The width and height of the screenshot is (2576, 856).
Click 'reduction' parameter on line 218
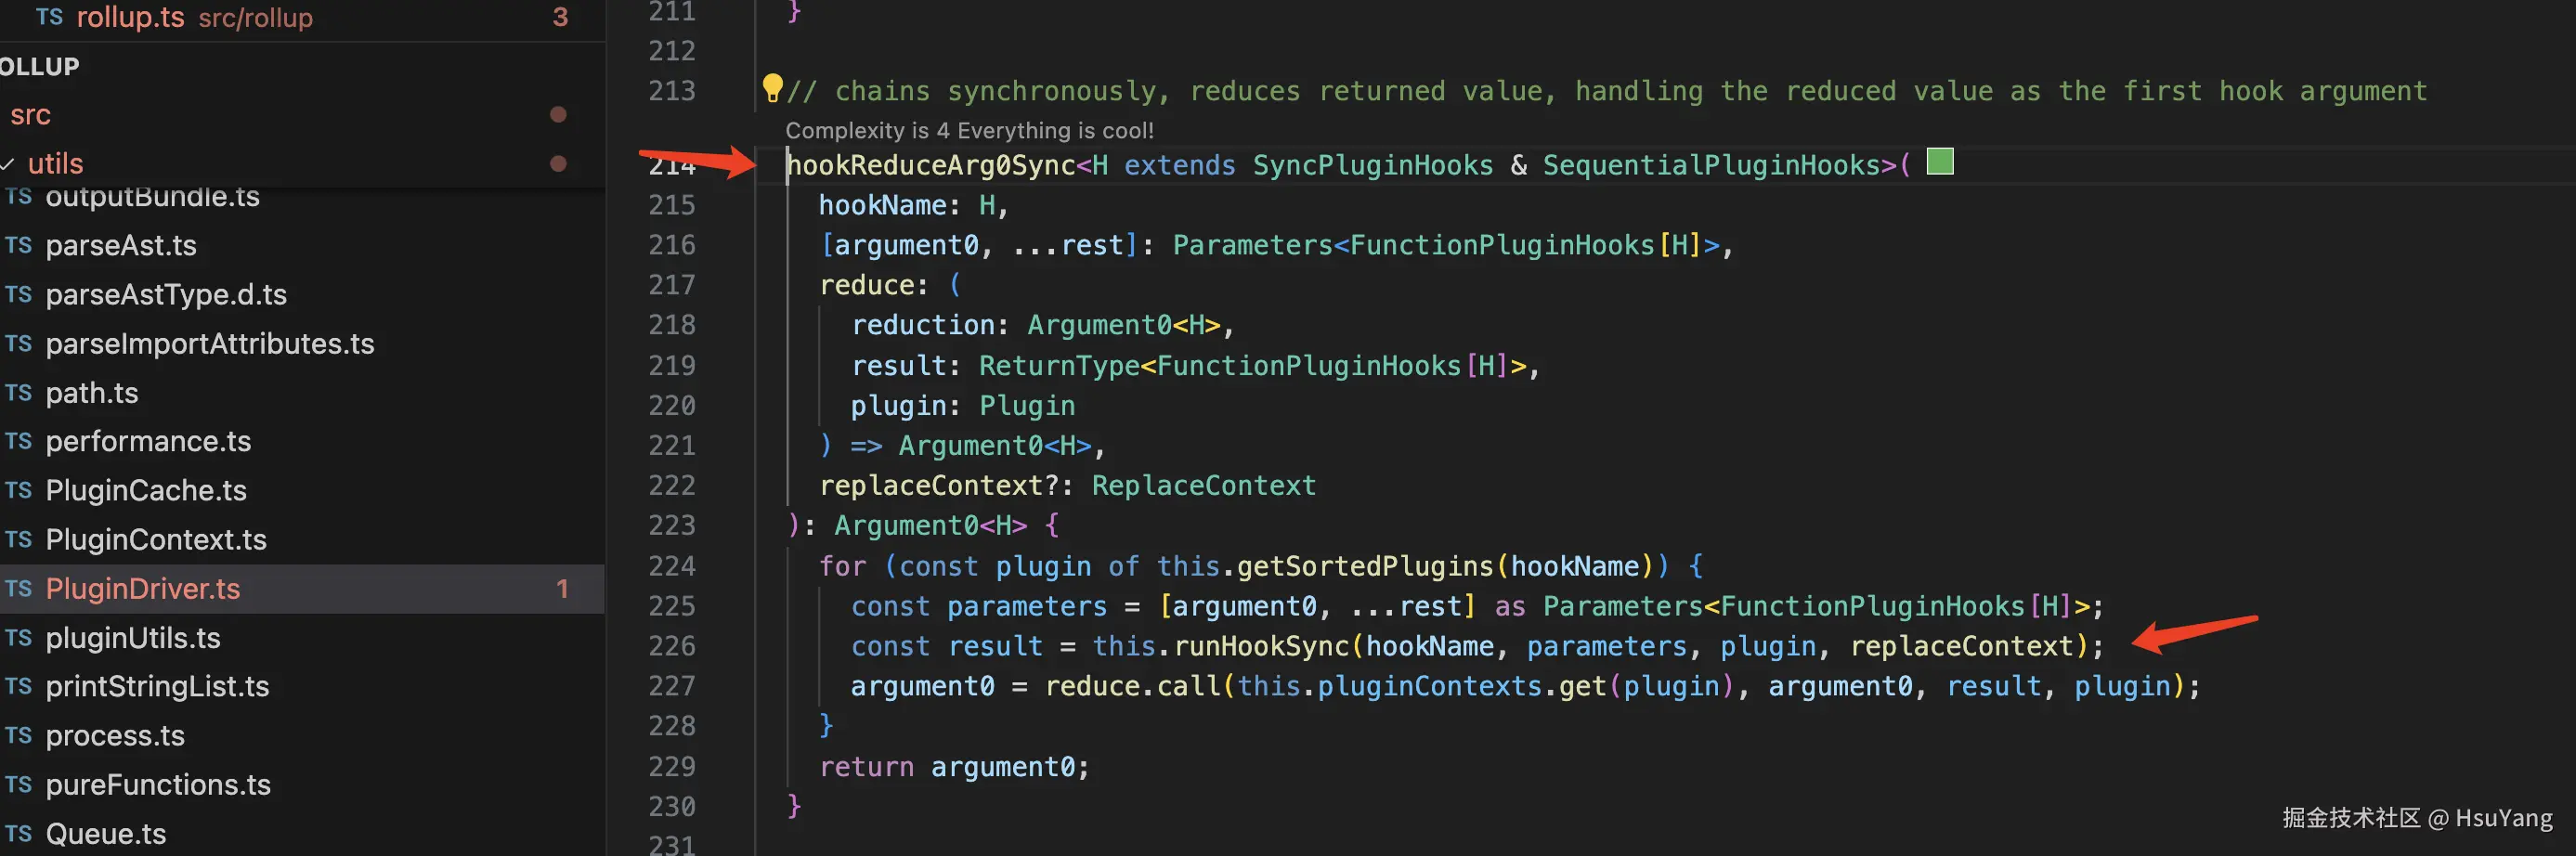(x=923, y=325)
